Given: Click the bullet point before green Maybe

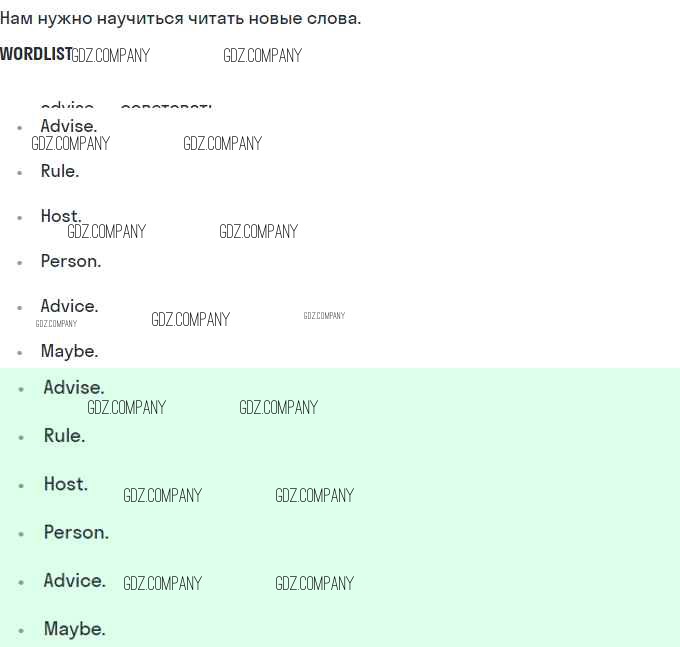Looking at the screenshot, I should pos(21,631).
